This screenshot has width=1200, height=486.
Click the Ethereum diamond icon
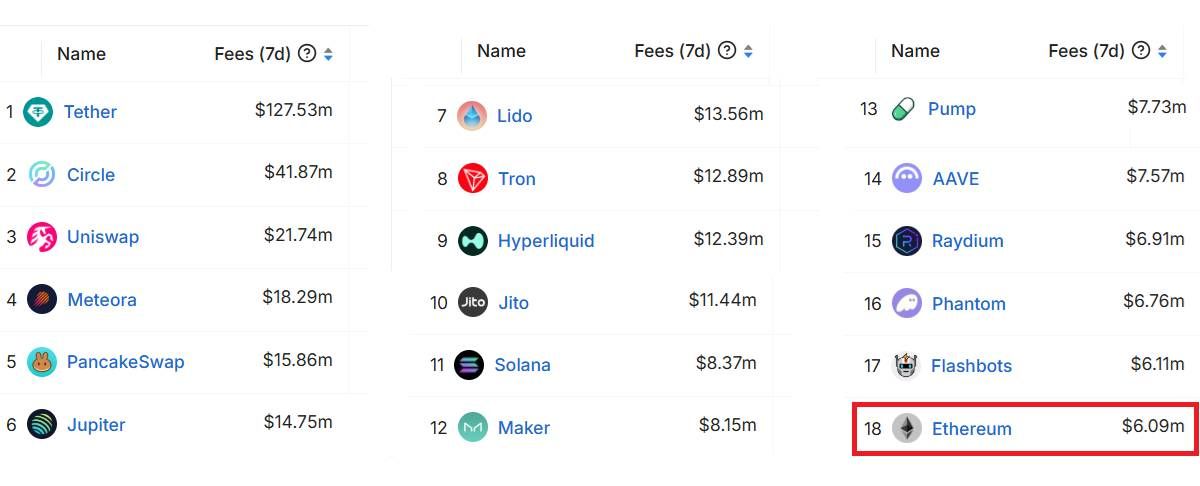[907, 428]
